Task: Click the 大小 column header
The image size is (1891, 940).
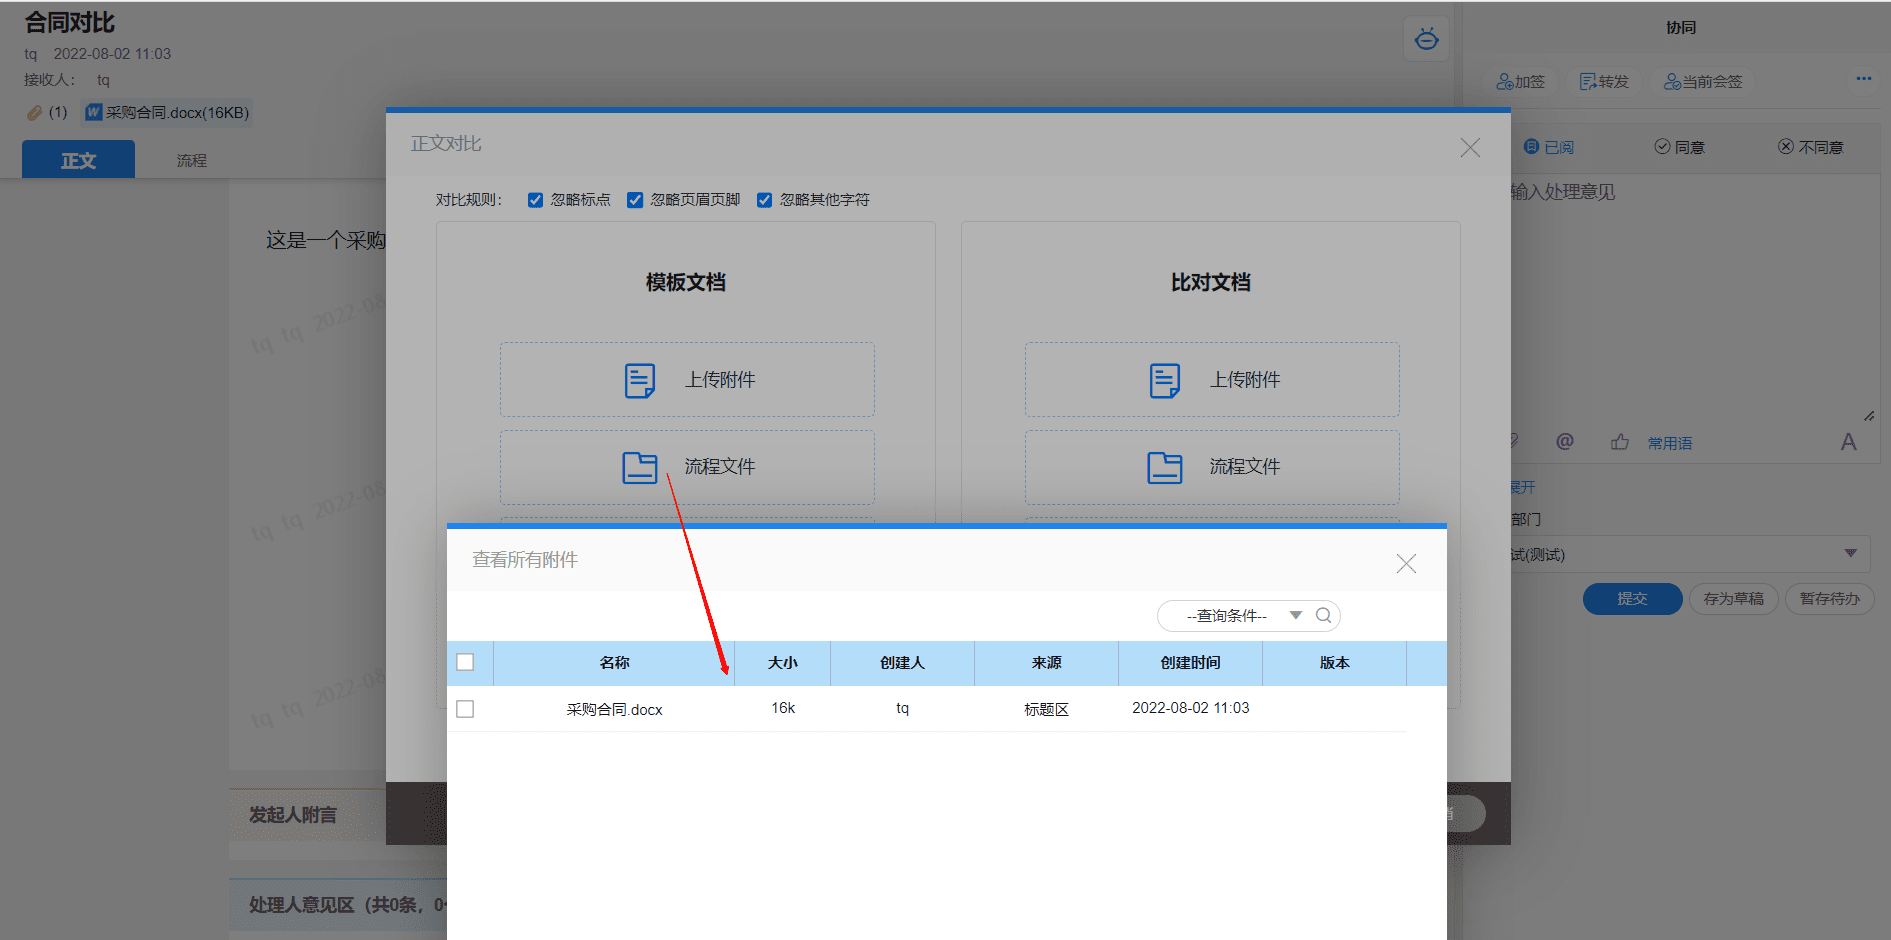Action: coord(783,663)
